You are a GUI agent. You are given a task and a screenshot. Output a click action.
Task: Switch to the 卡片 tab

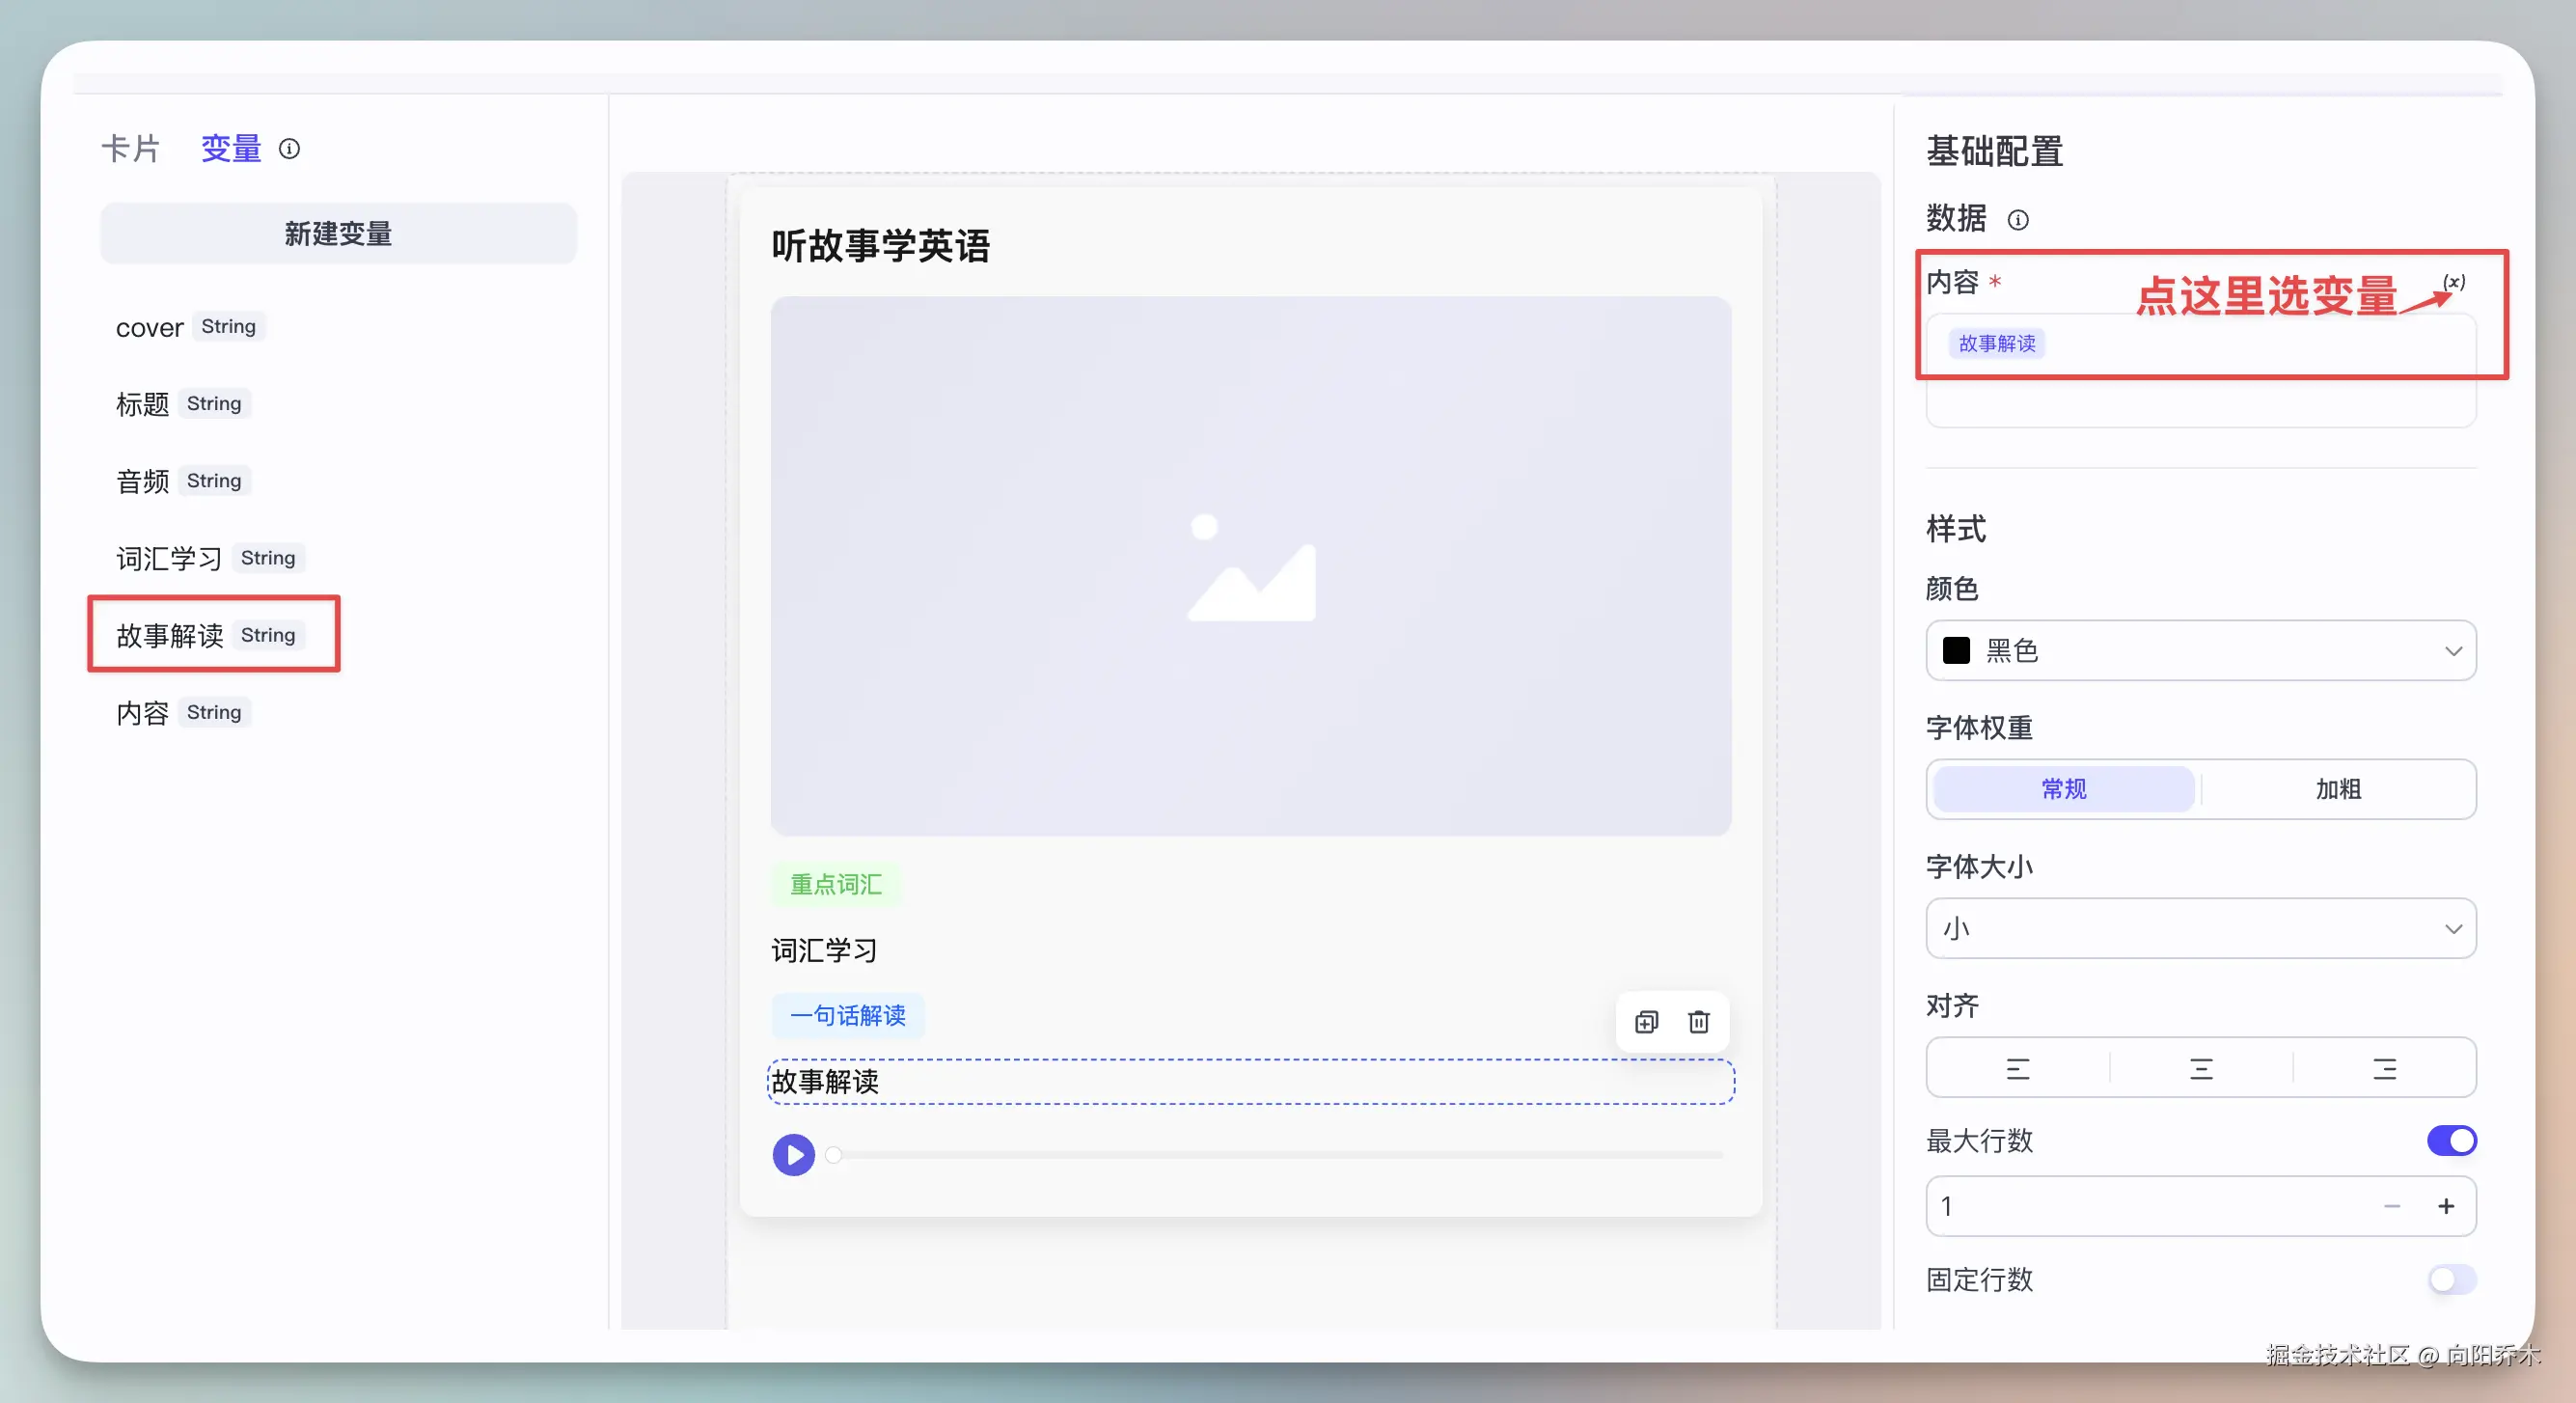[x=130, y=149]
